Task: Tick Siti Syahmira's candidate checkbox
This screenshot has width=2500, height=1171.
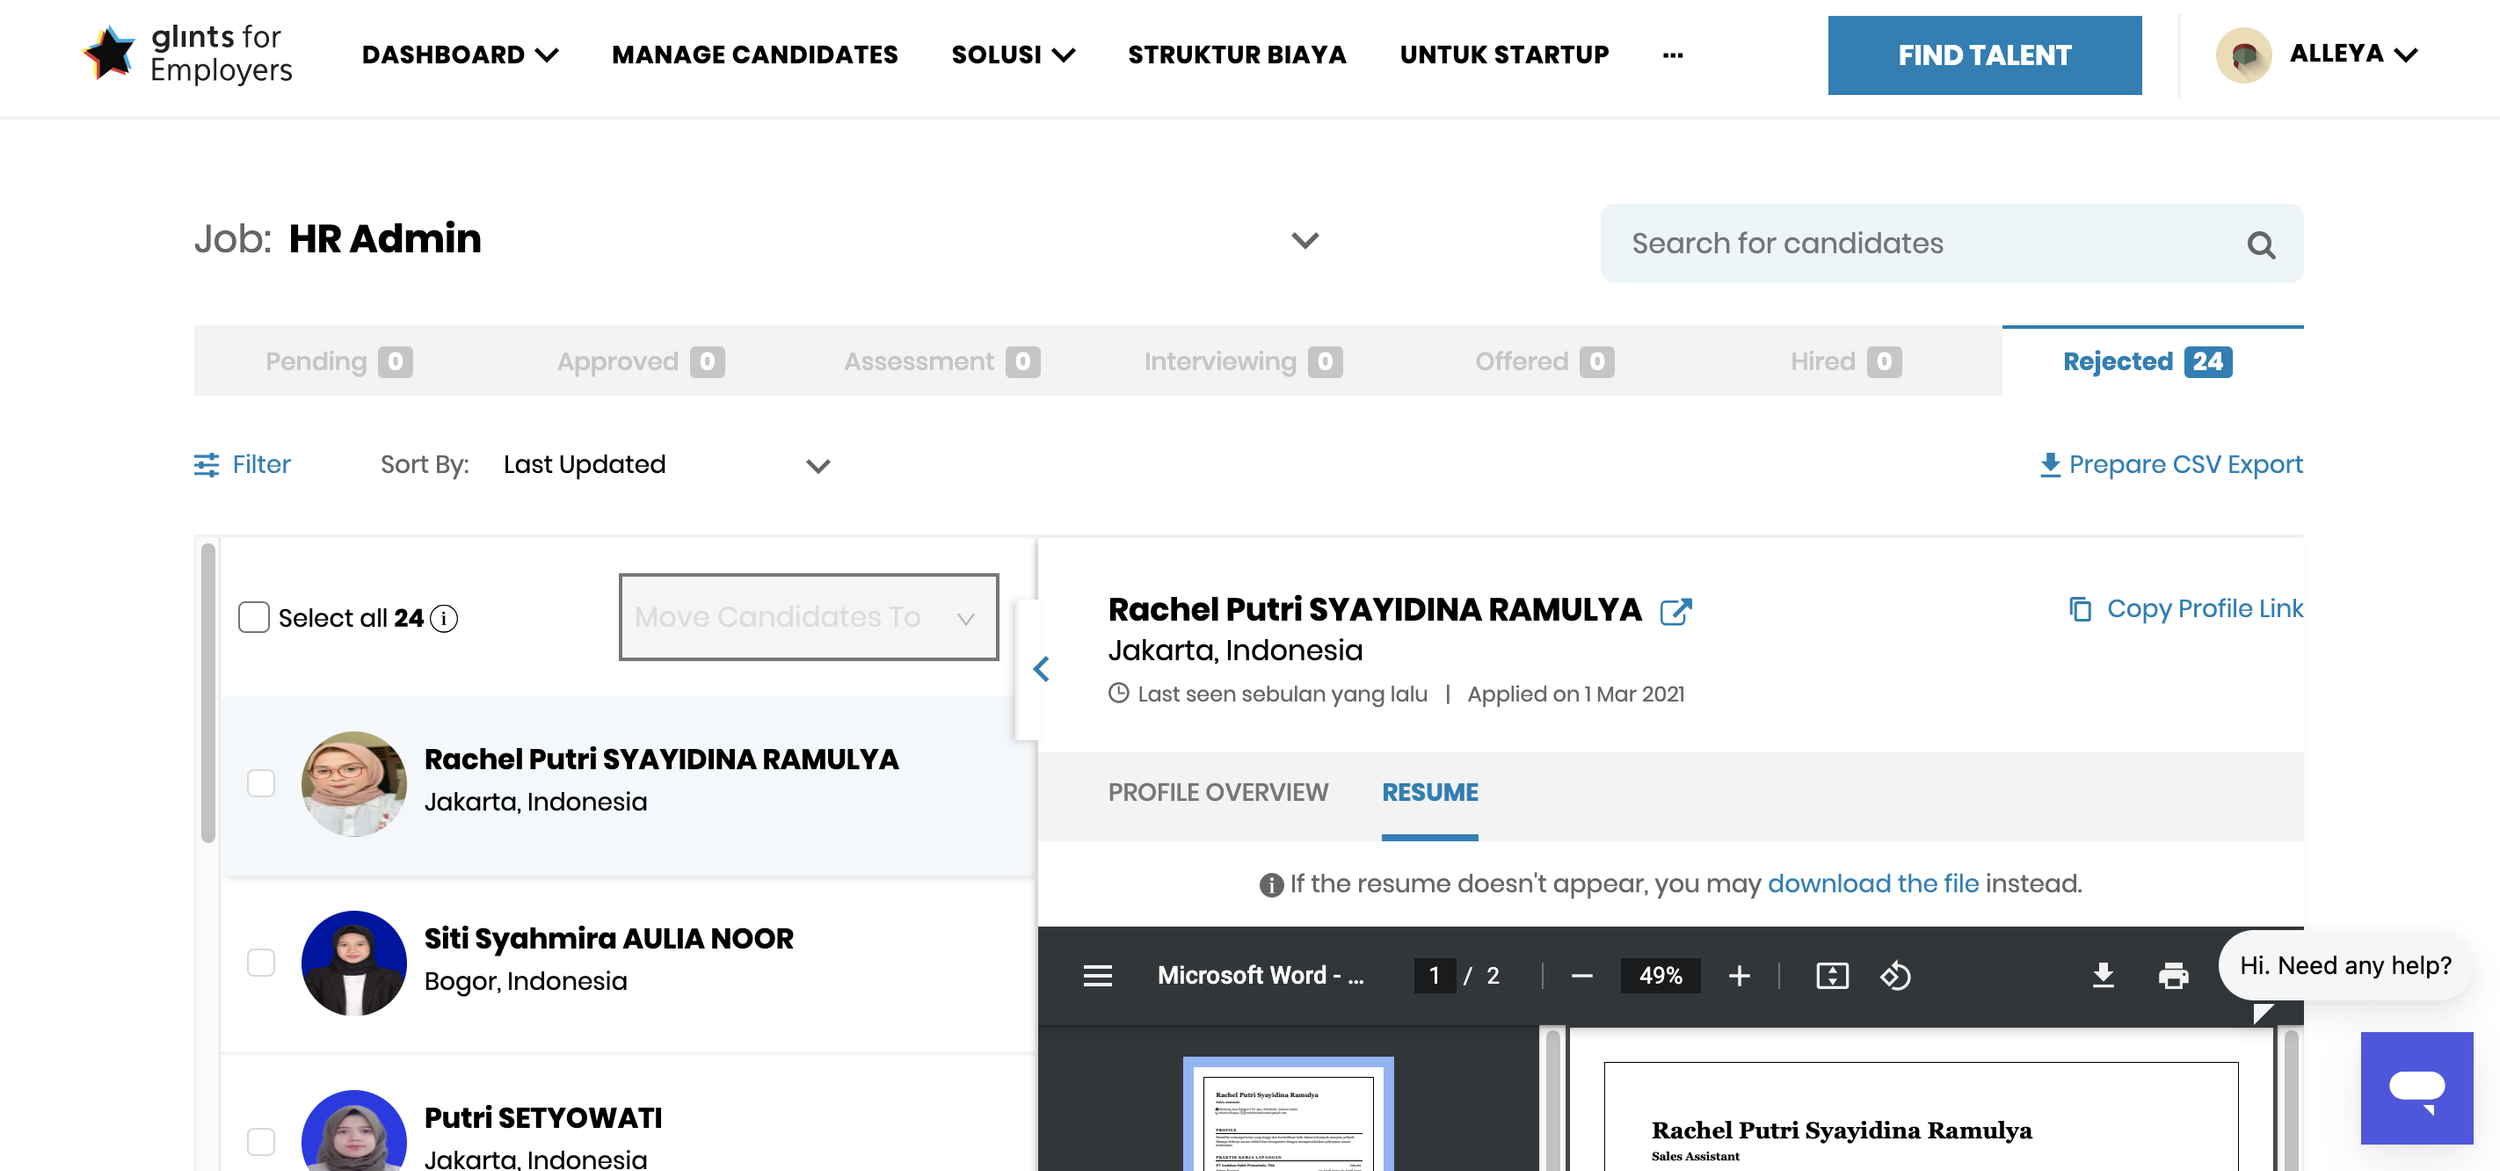Action: [x=261, y=962]
